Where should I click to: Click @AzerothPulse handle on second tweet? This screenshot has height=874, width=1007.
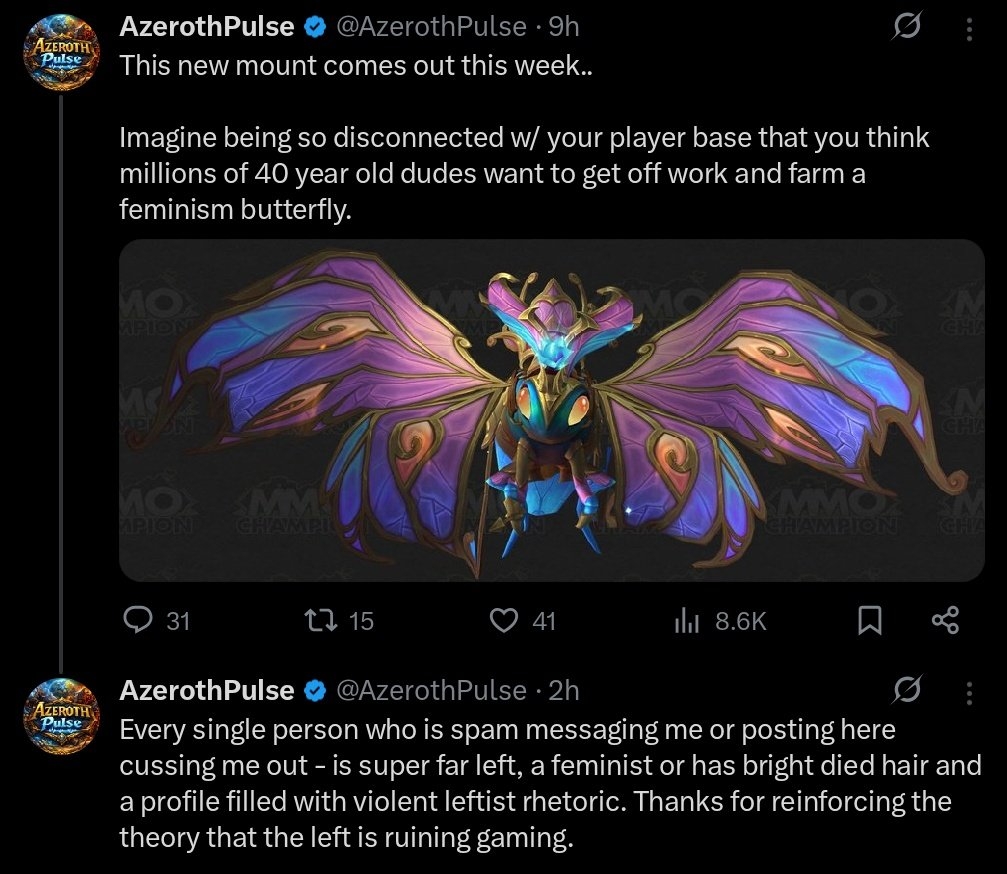pyautogui.click(x=430, y=690)
